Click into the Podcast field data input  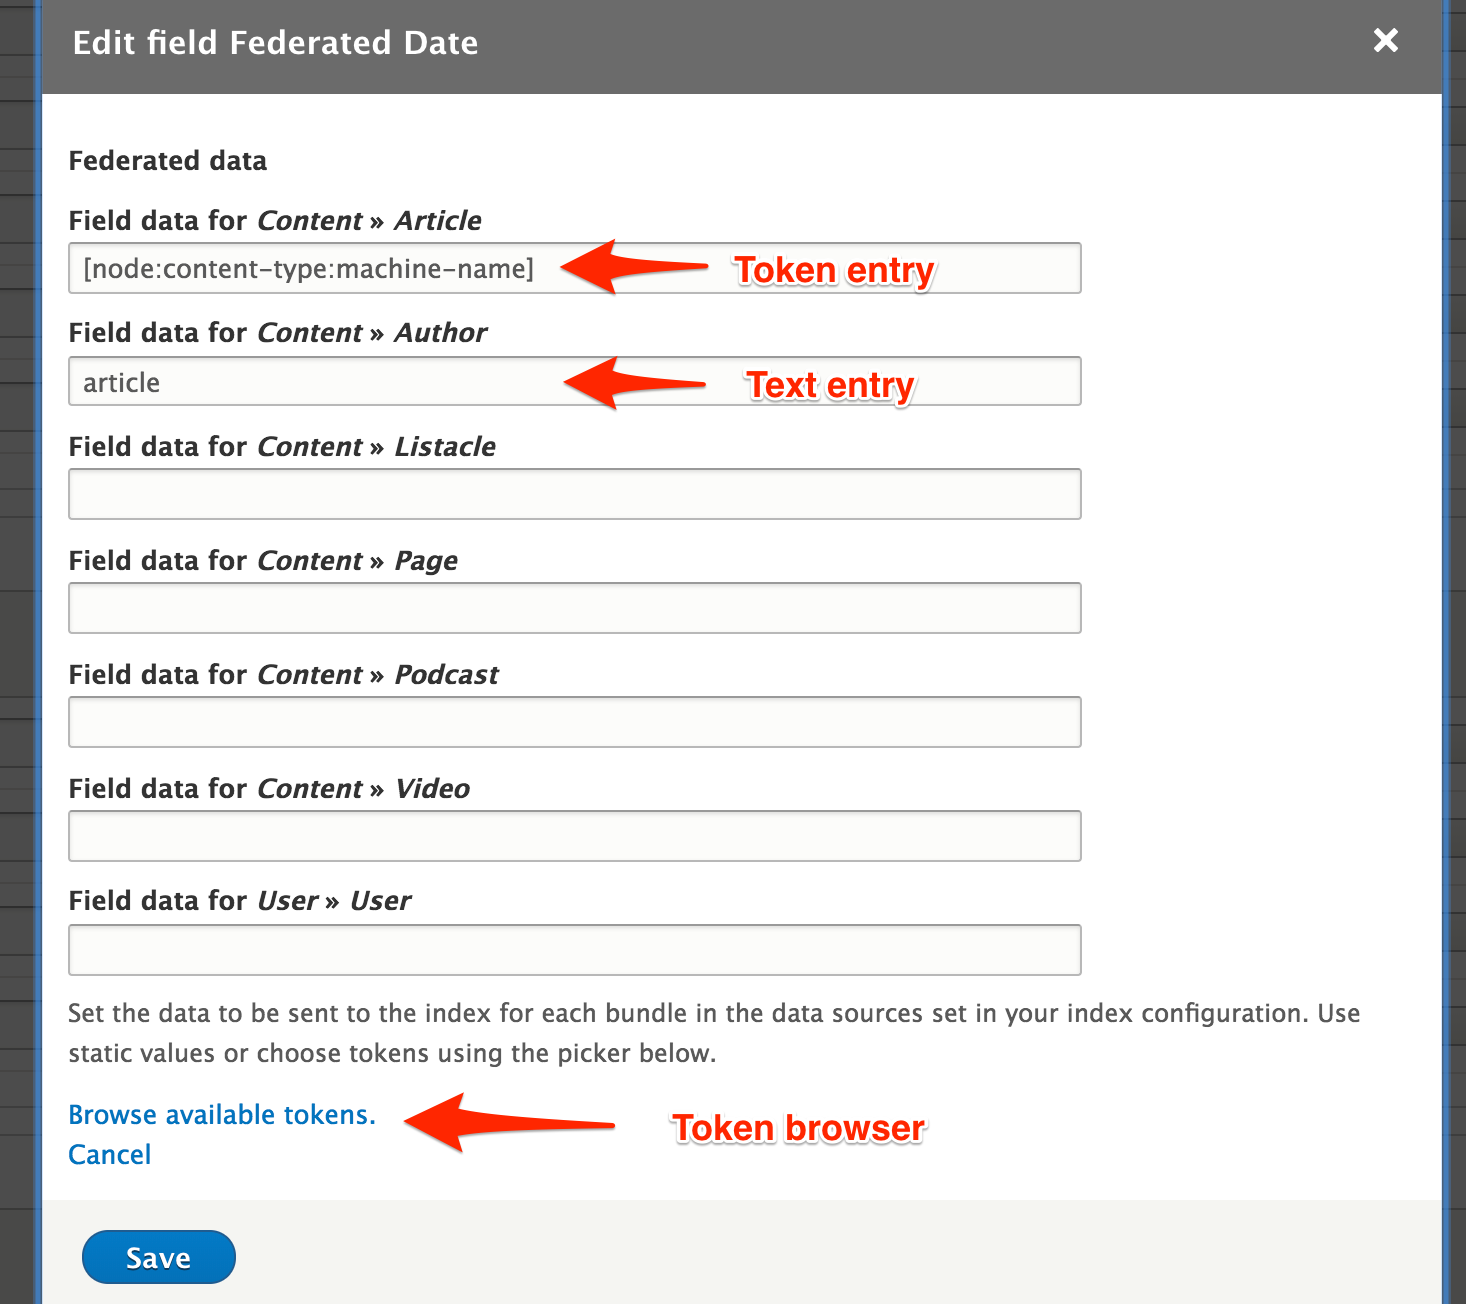pos(574,722)
